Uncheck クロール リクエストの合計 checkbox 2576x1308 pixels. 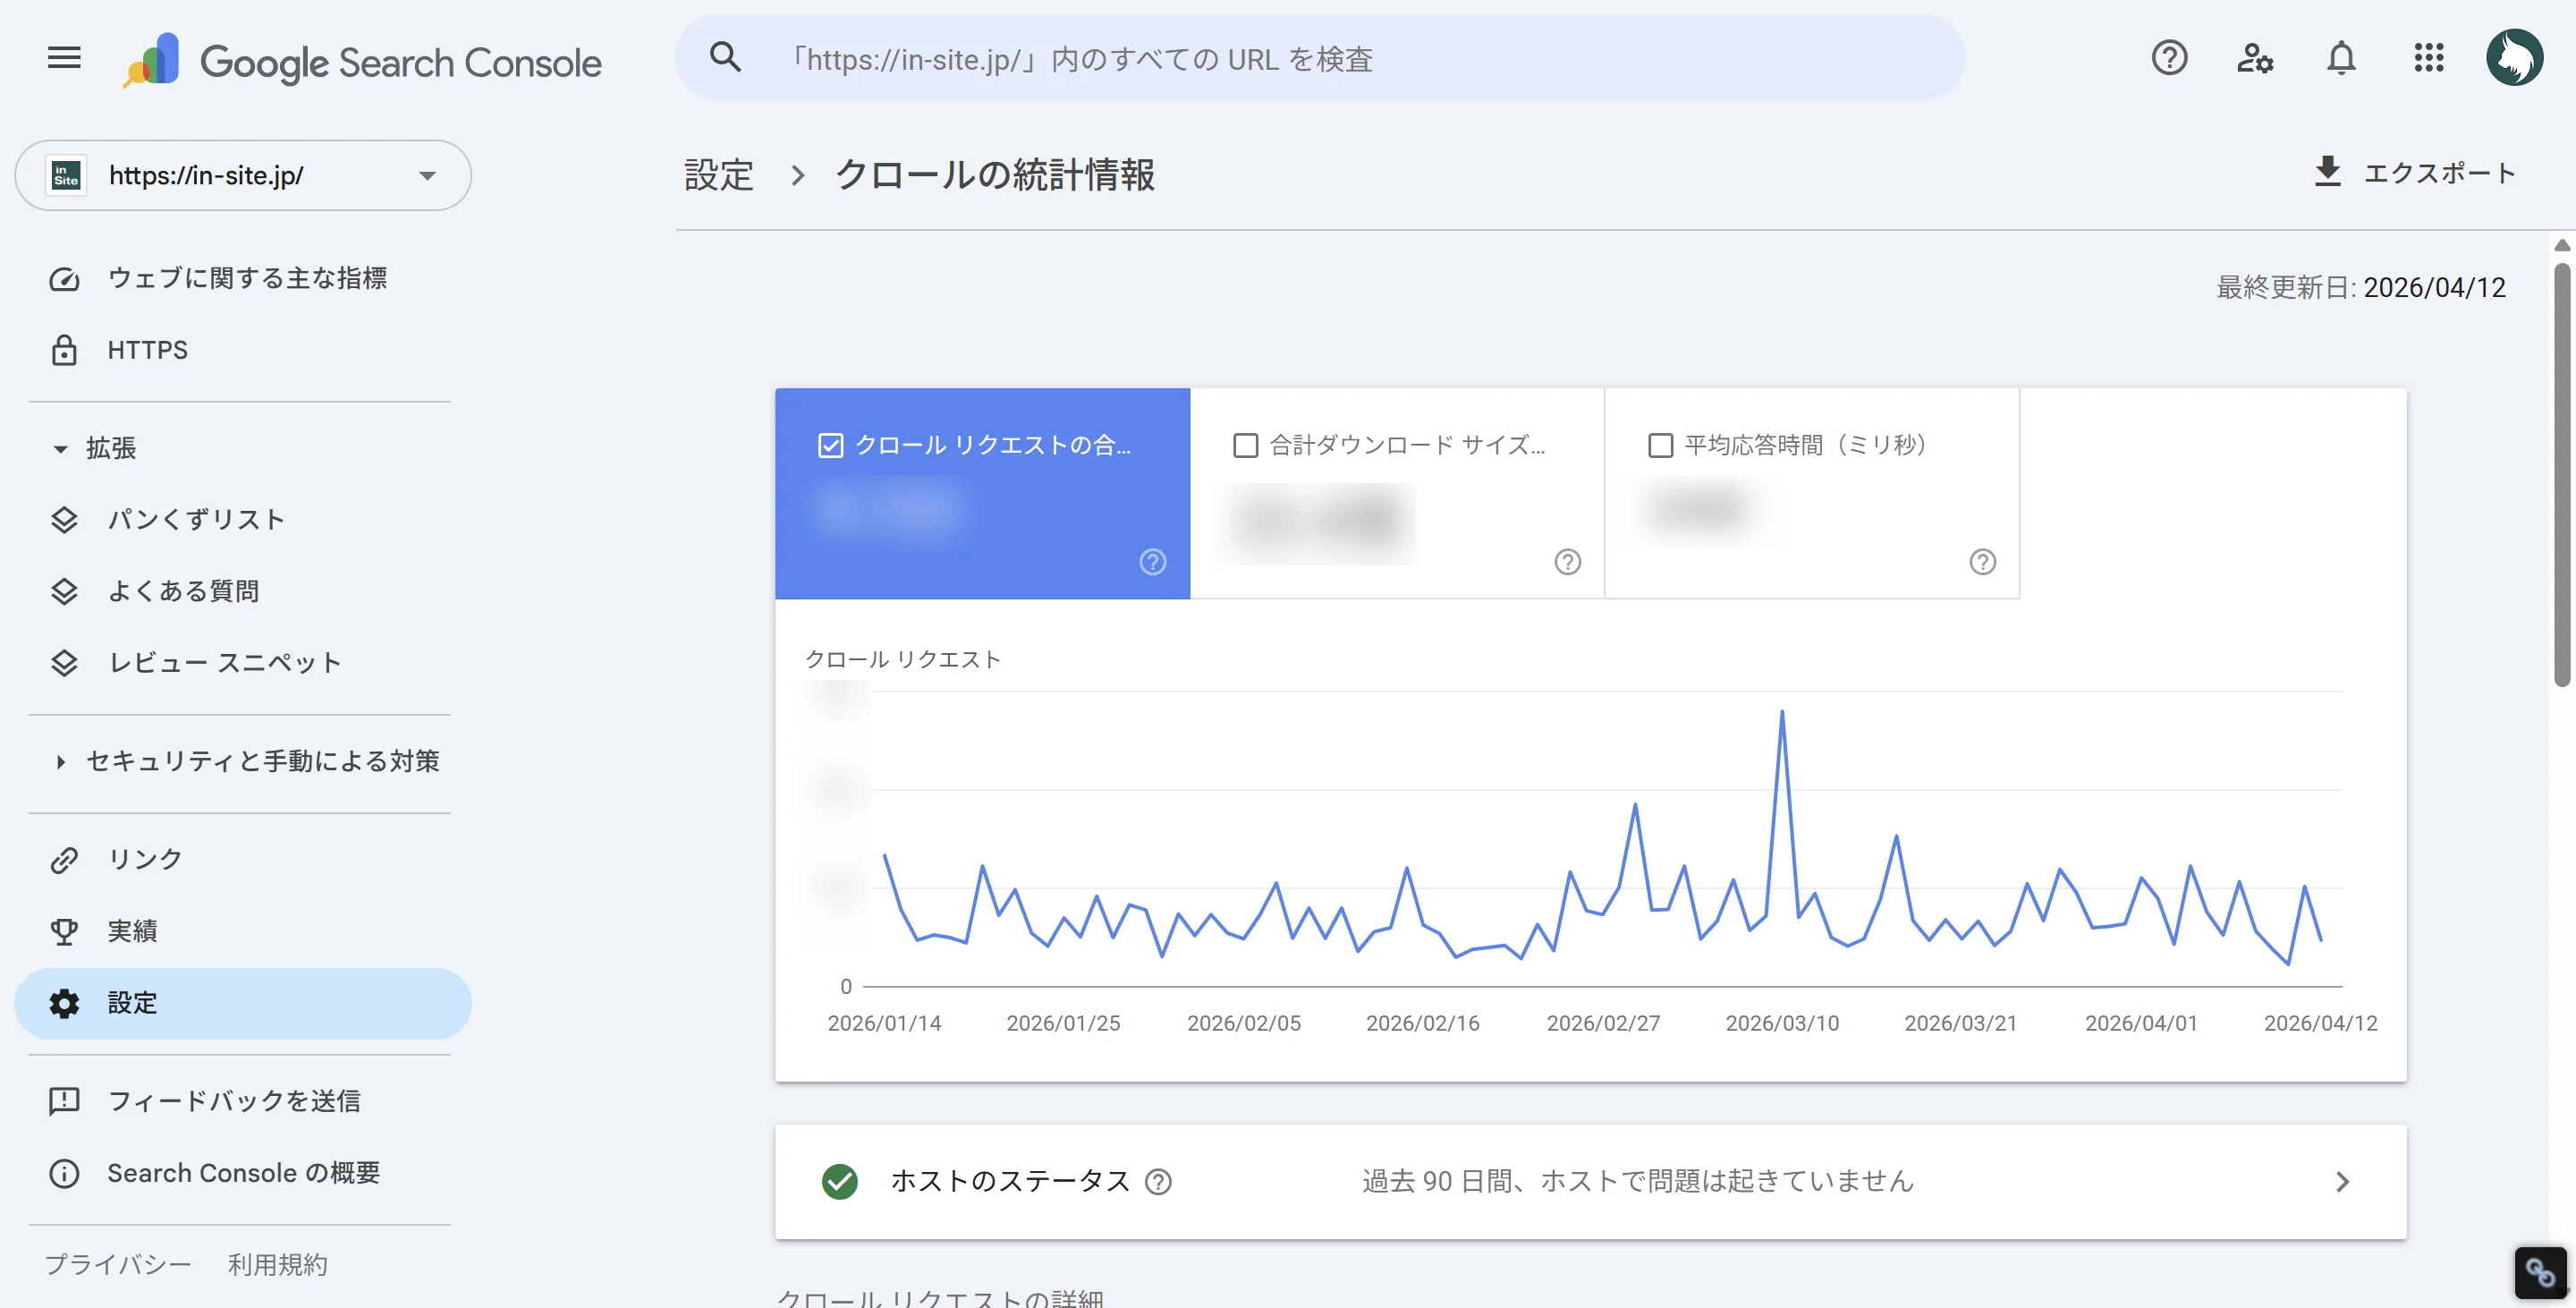tap(830, 444)
